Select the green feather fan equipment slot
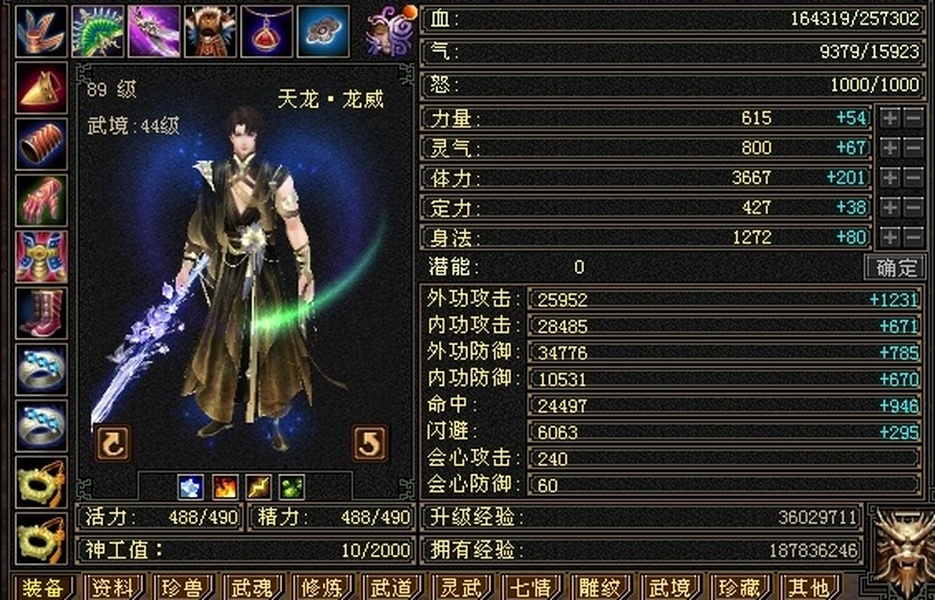Image resolution: width=935 pixels, height=600 pixels. pyautogui.click(x=98, y=31)
